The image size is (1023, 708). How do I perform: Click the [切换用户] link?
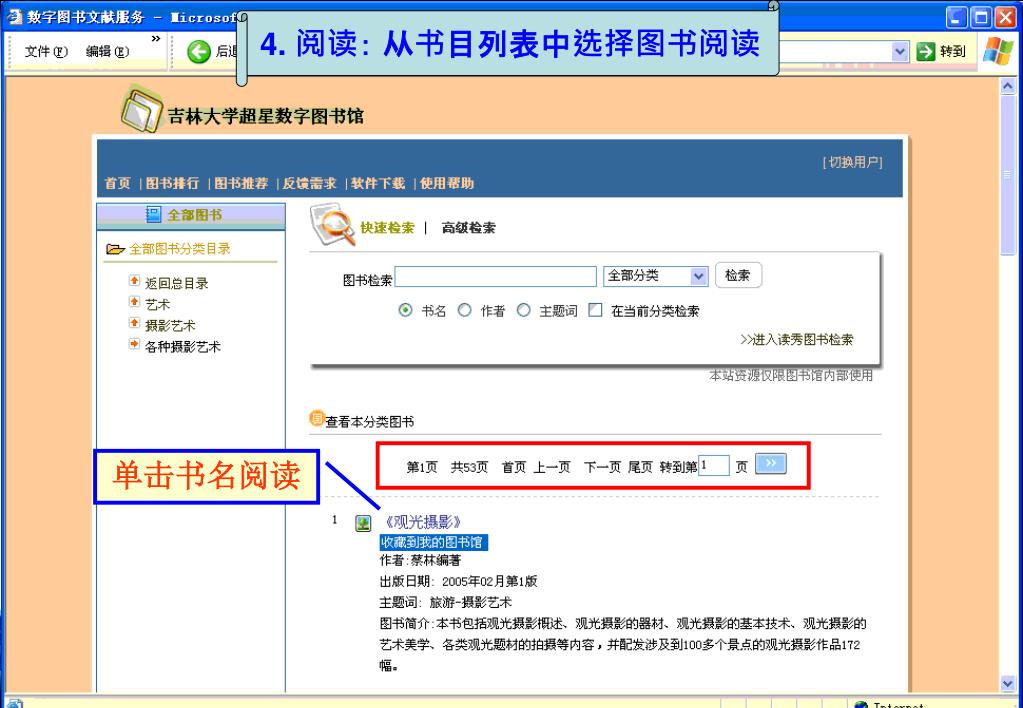pos(853,162)
